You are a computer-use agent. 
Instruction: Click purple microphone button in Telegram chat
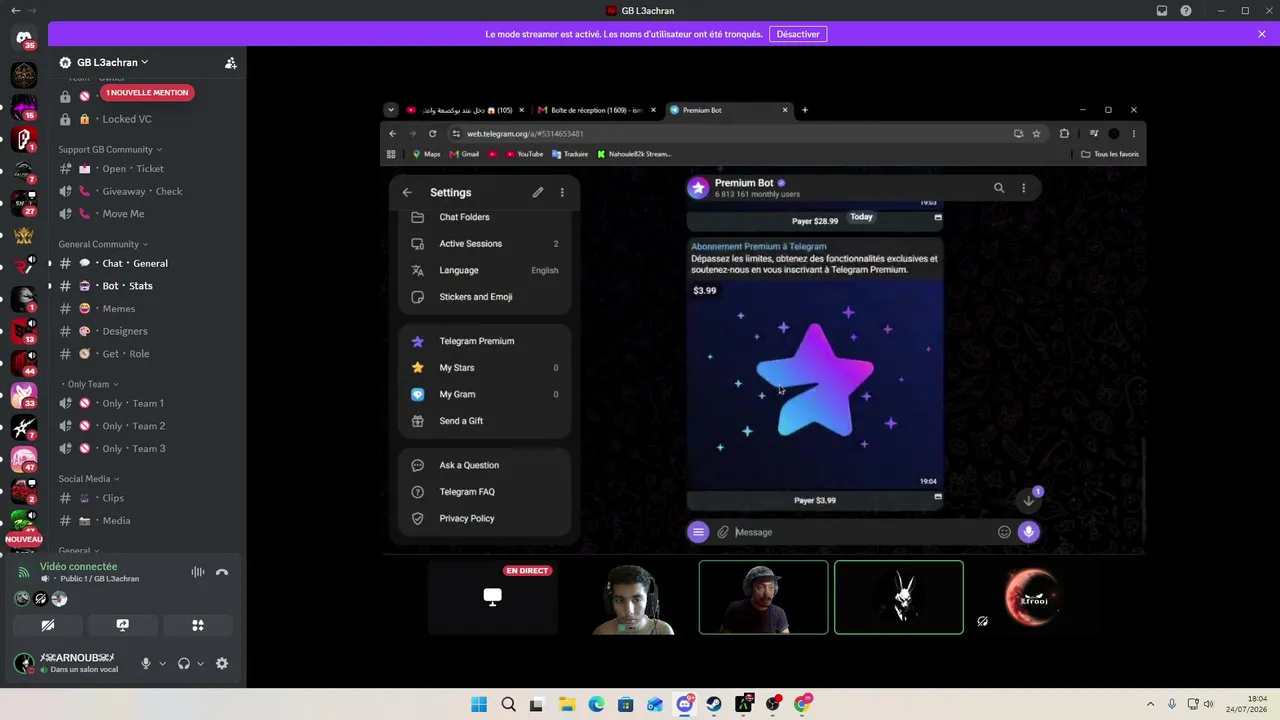point(1028,532)
